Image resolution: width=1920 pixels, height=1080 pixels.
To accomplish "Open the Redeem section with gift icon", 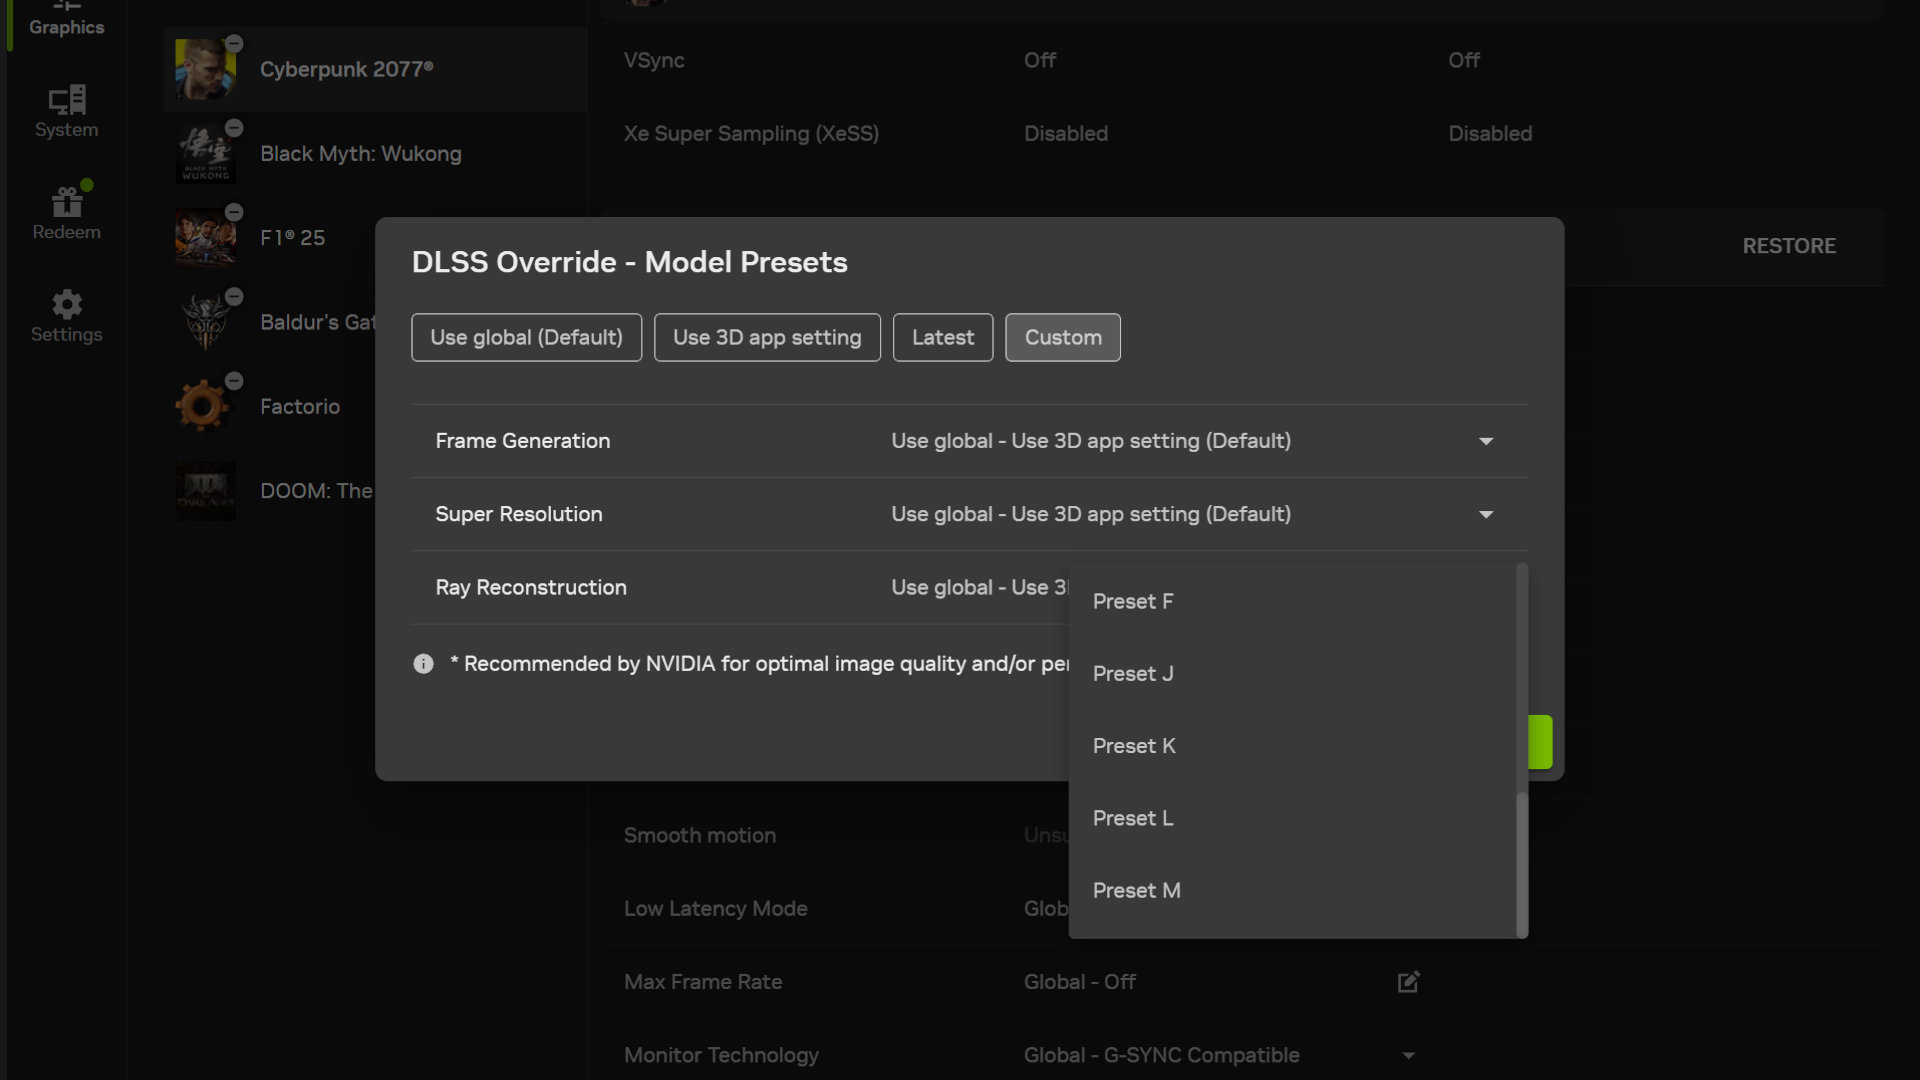I will [x=66, y=212].
